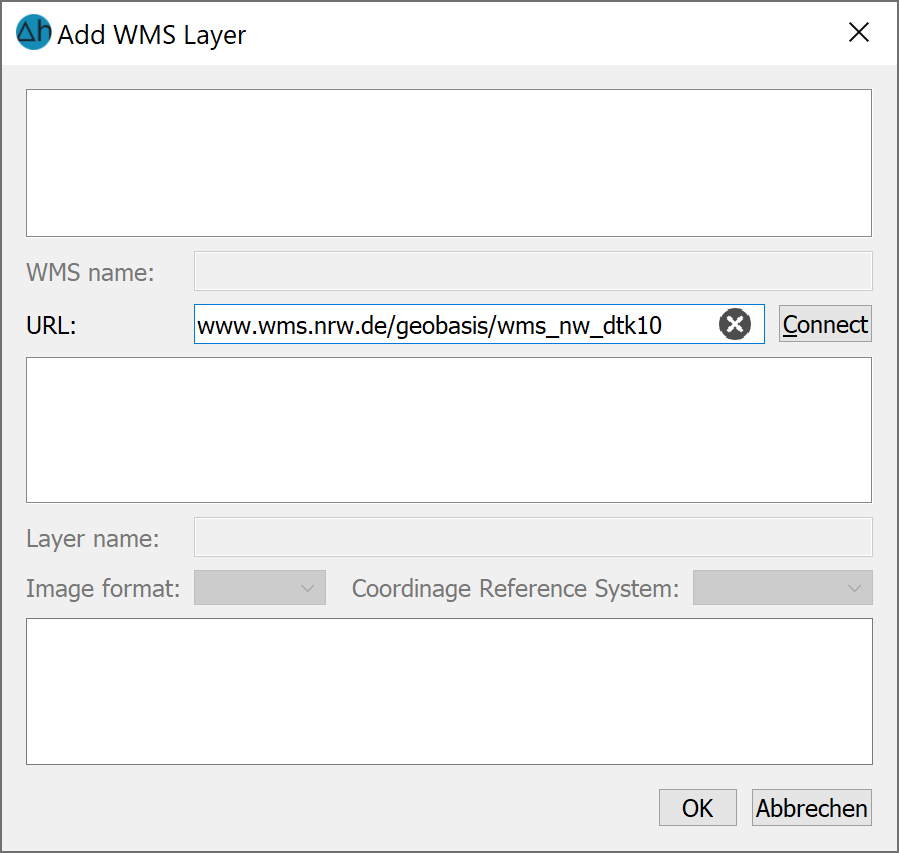This screenshot has width=899, height=853.
Task: Click the Layer name label
Action: [92, 539]
